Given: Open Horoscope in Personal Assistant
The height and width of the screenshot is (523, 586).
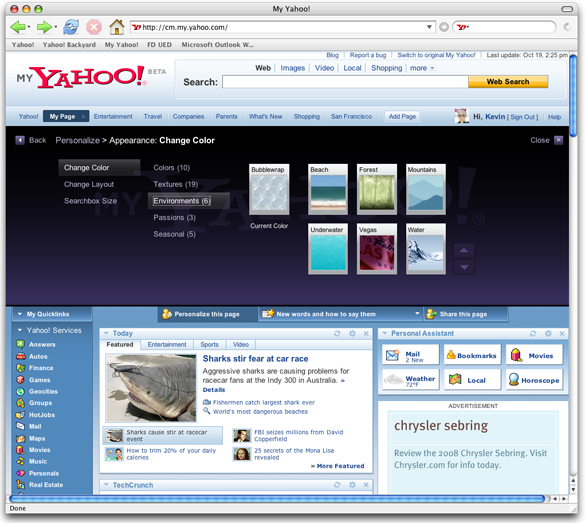Looking at the screenshot, I should click(x=534, y=380).
